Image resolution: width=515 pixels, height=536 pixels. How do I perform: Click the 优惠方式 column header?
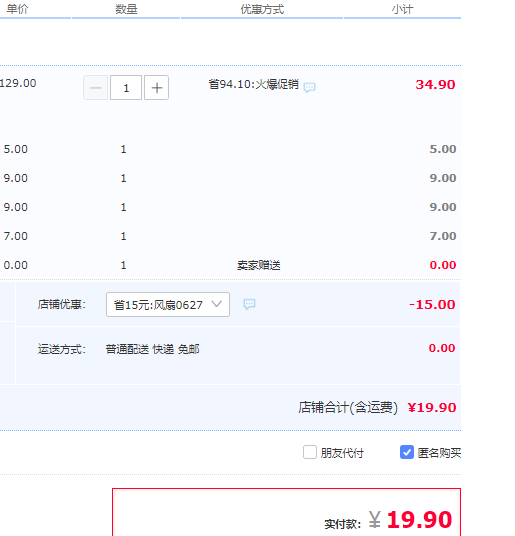tap(262, 9)
